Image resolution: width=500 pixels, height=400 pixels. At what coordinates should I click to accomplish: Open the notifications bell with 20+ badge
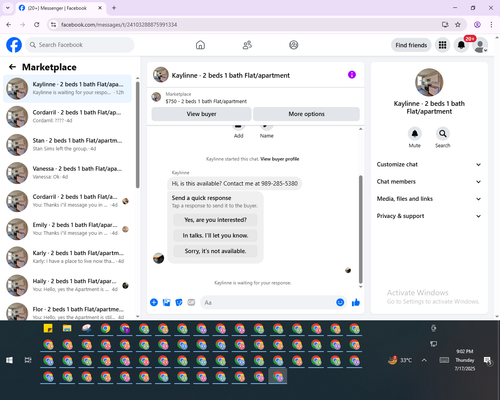pos(461,45)
